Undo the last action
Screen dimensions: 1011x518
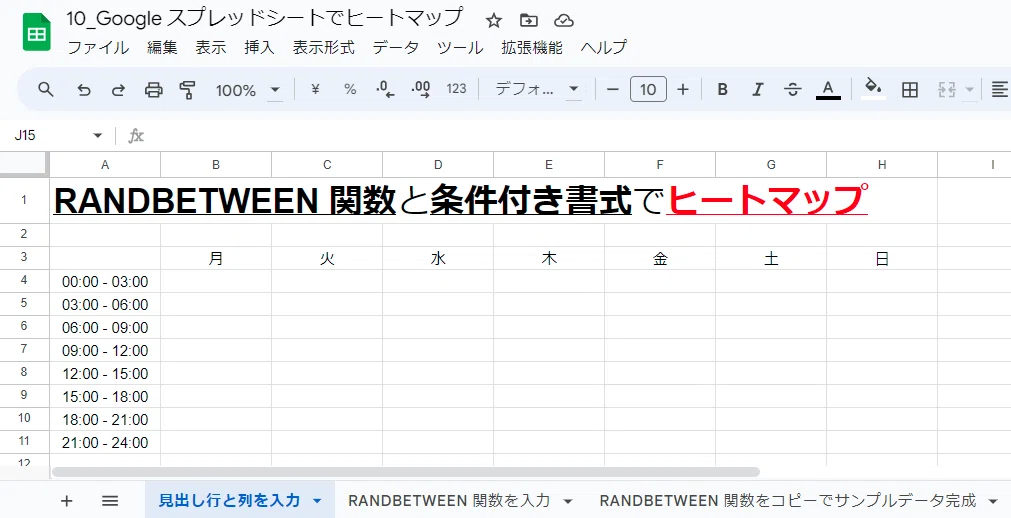pyautogui.click(x=84, y=90)
